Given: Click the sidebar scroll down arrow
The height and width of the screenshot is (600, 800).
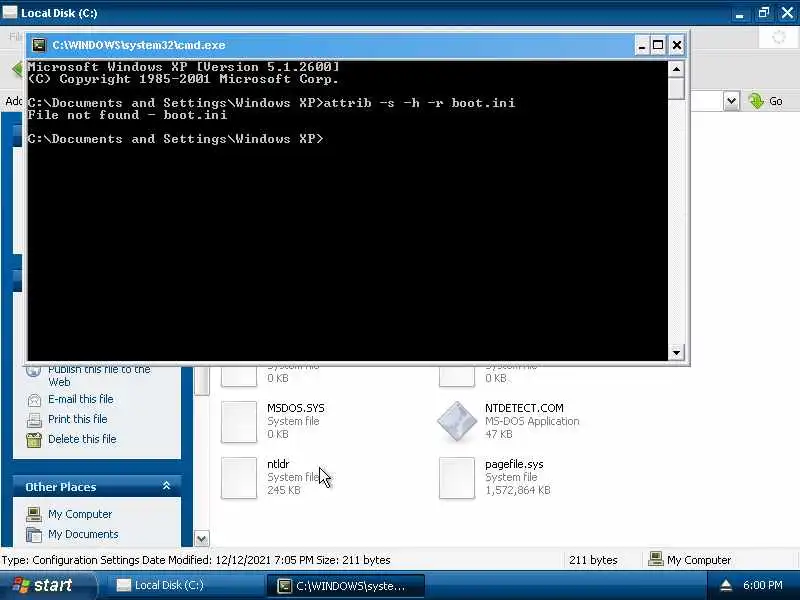Looking at the screenshot, I should point(202,538).
